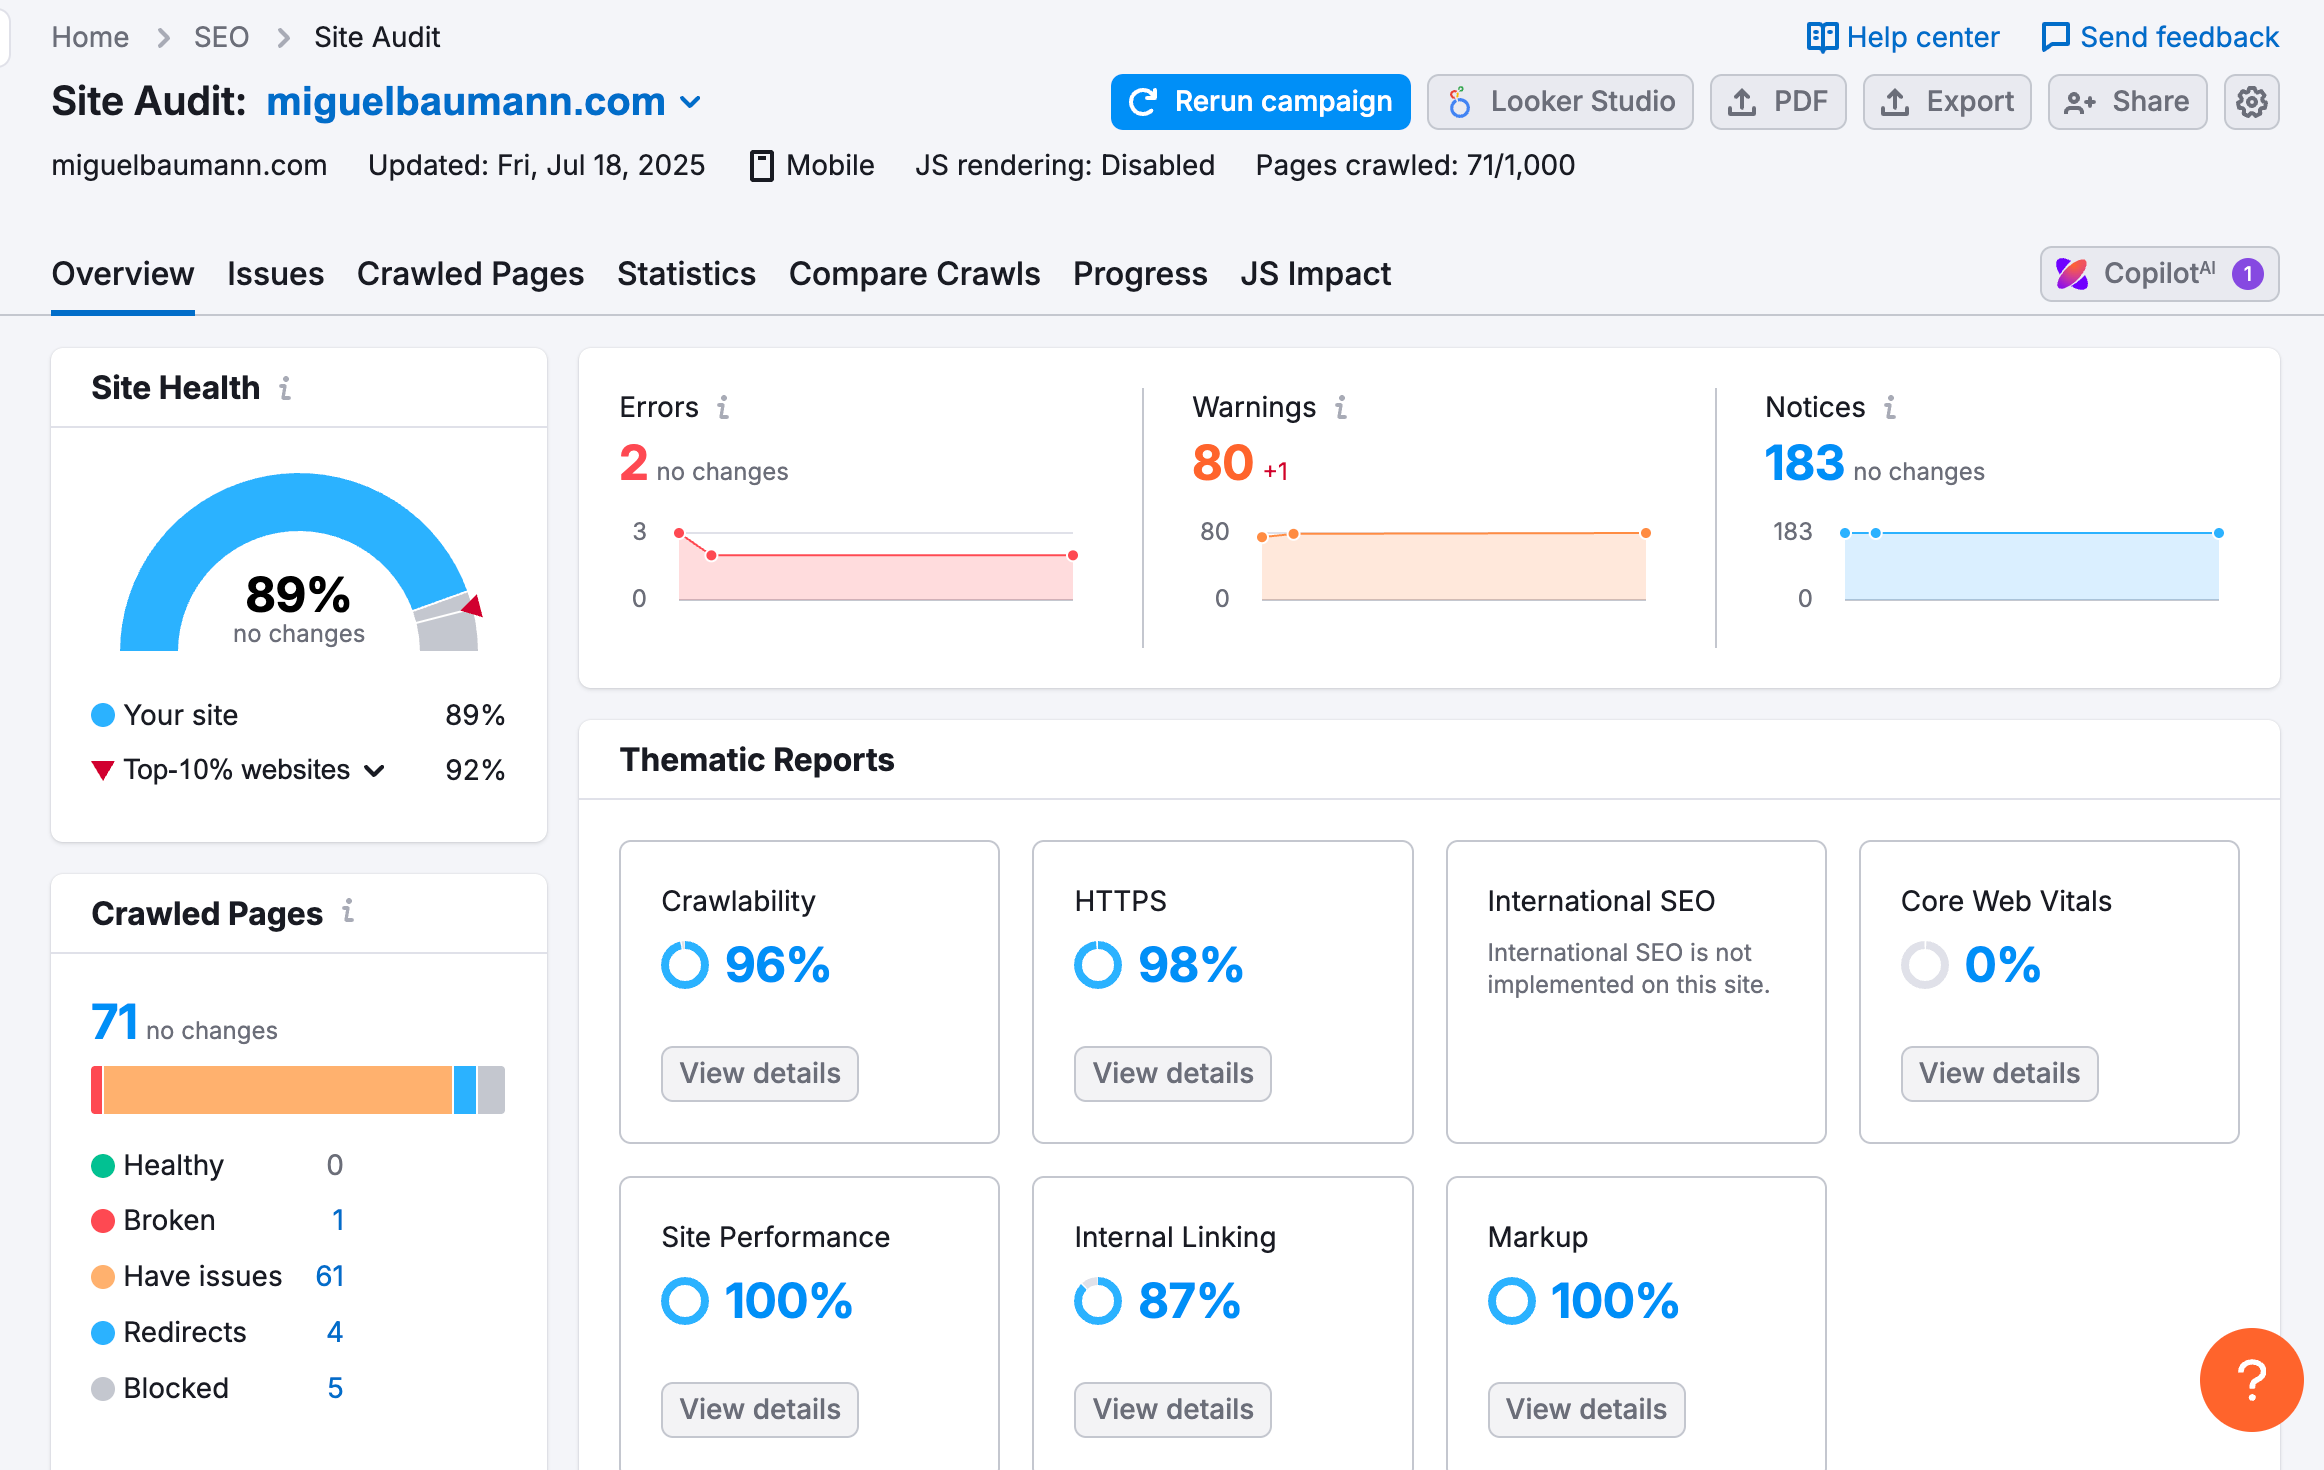
Task: Open the settings gear icon
Action: click(2251, 102)
